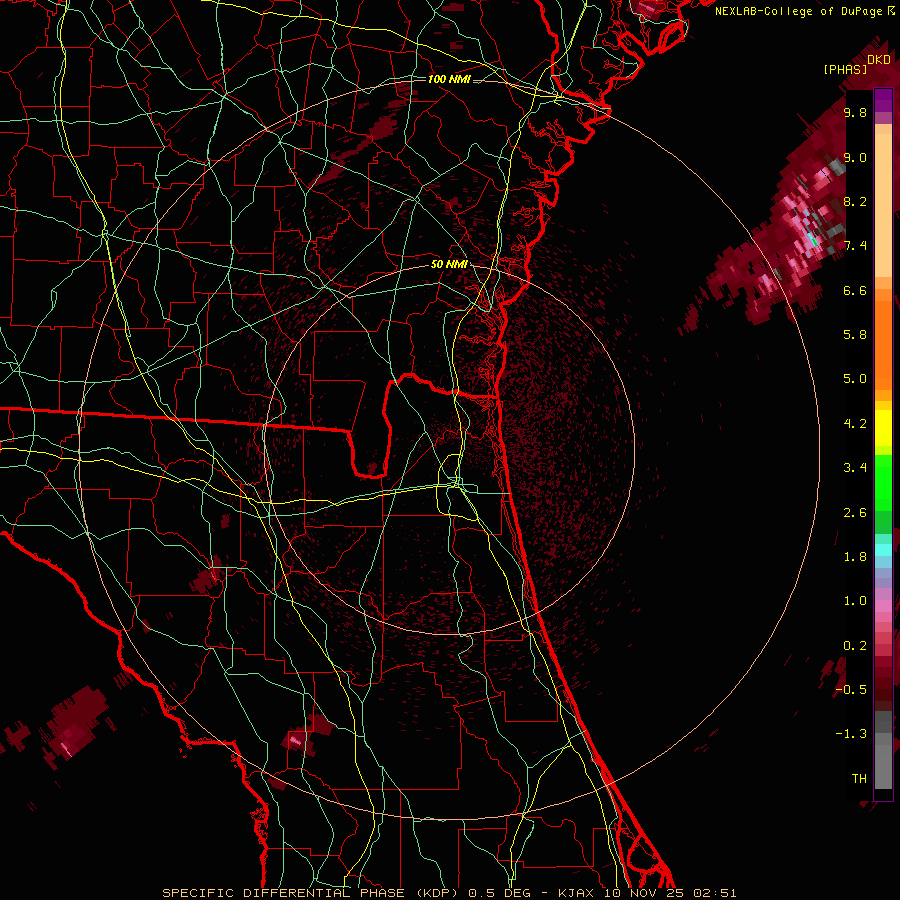
Task: Click "0.5 DEG" elevation in the bottom caption
Action: pos(498,893)
